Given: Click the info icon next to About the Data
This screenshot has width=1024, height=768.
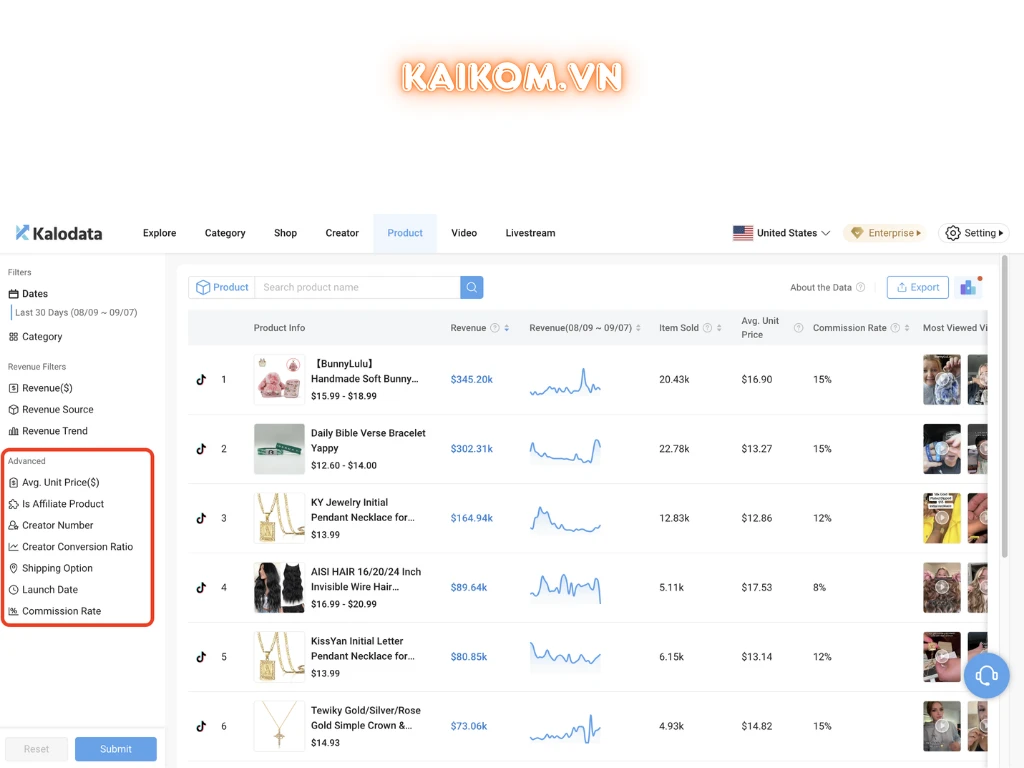Looking at the screenshot, I should pos(860,287).
